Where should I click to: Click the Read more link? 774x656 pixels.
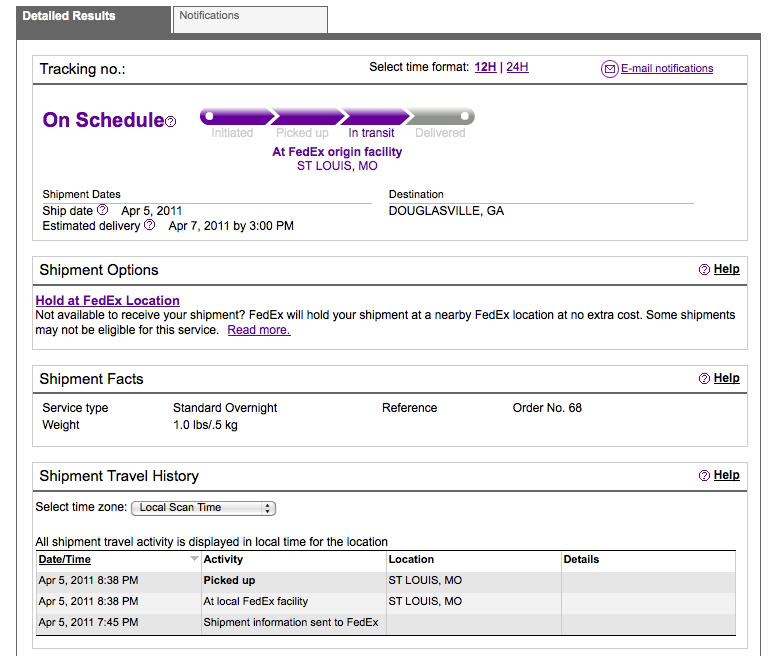tap(258, 330)
